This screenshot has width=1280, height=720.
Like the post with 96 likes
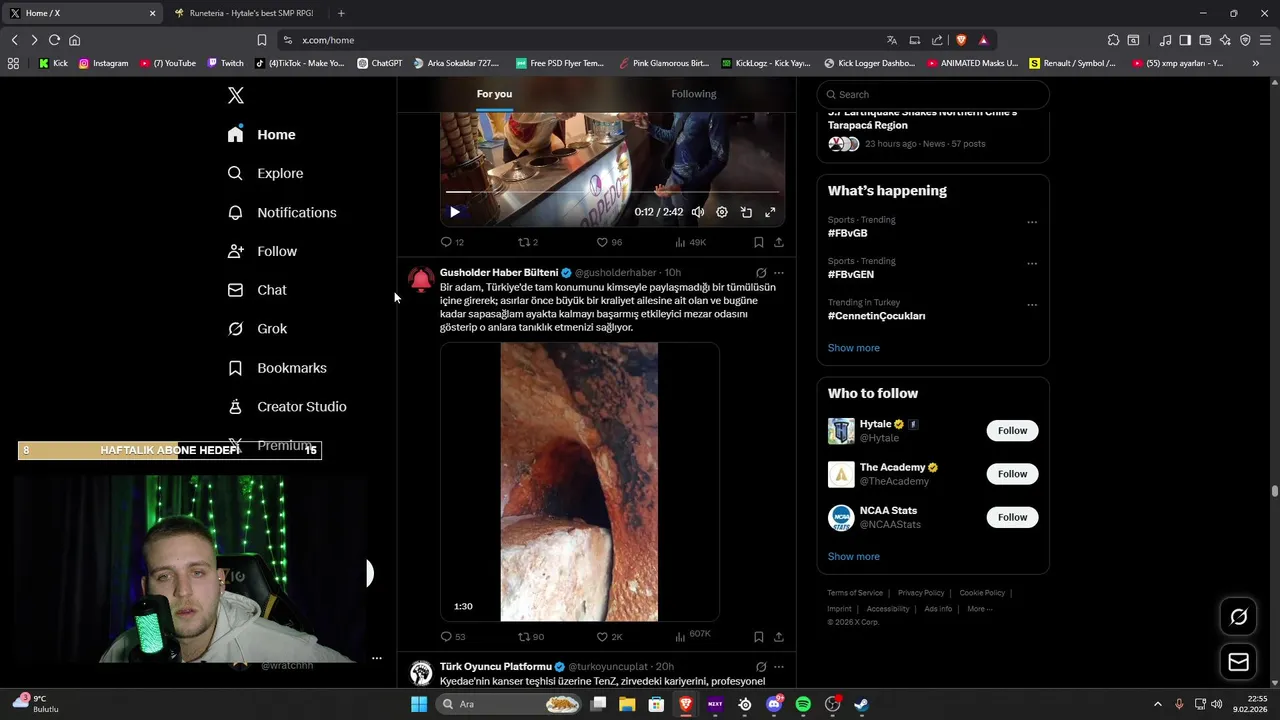(609, 242)
